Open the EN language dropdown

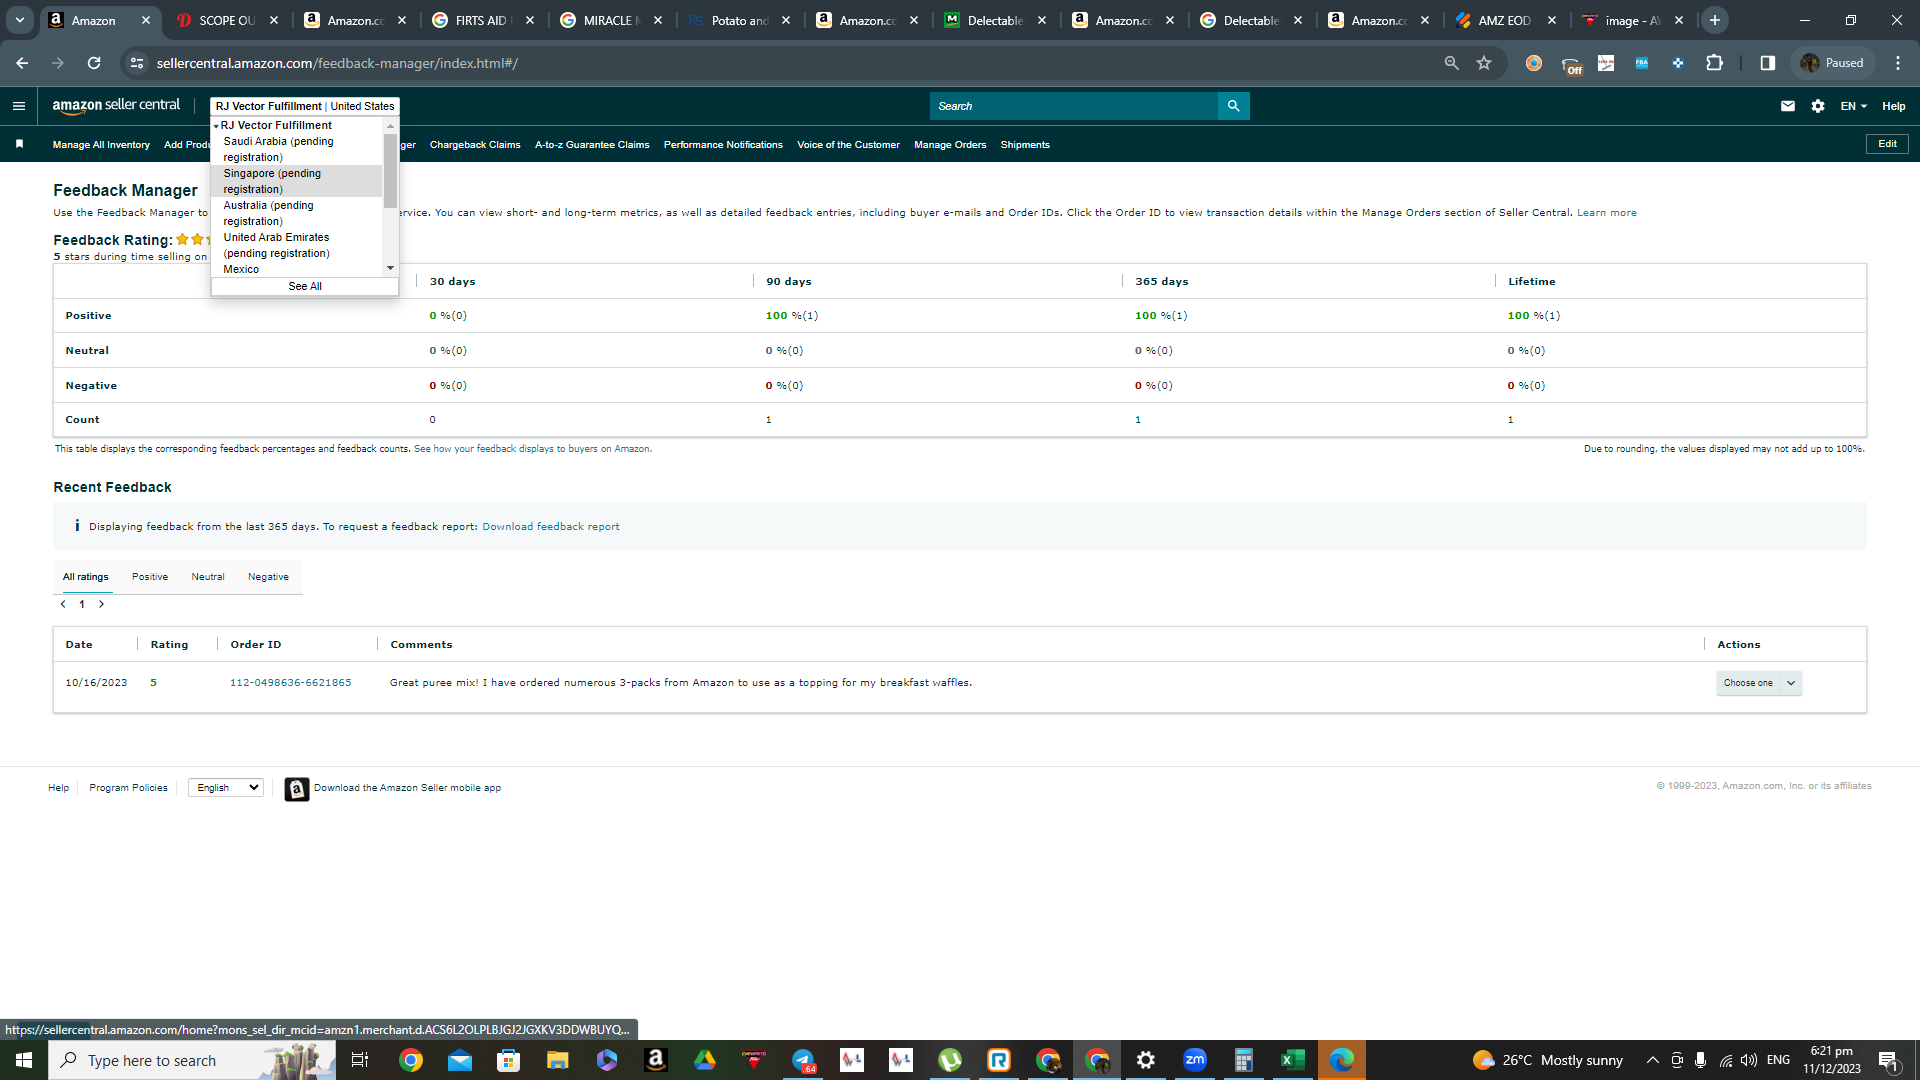[1853, 106]
